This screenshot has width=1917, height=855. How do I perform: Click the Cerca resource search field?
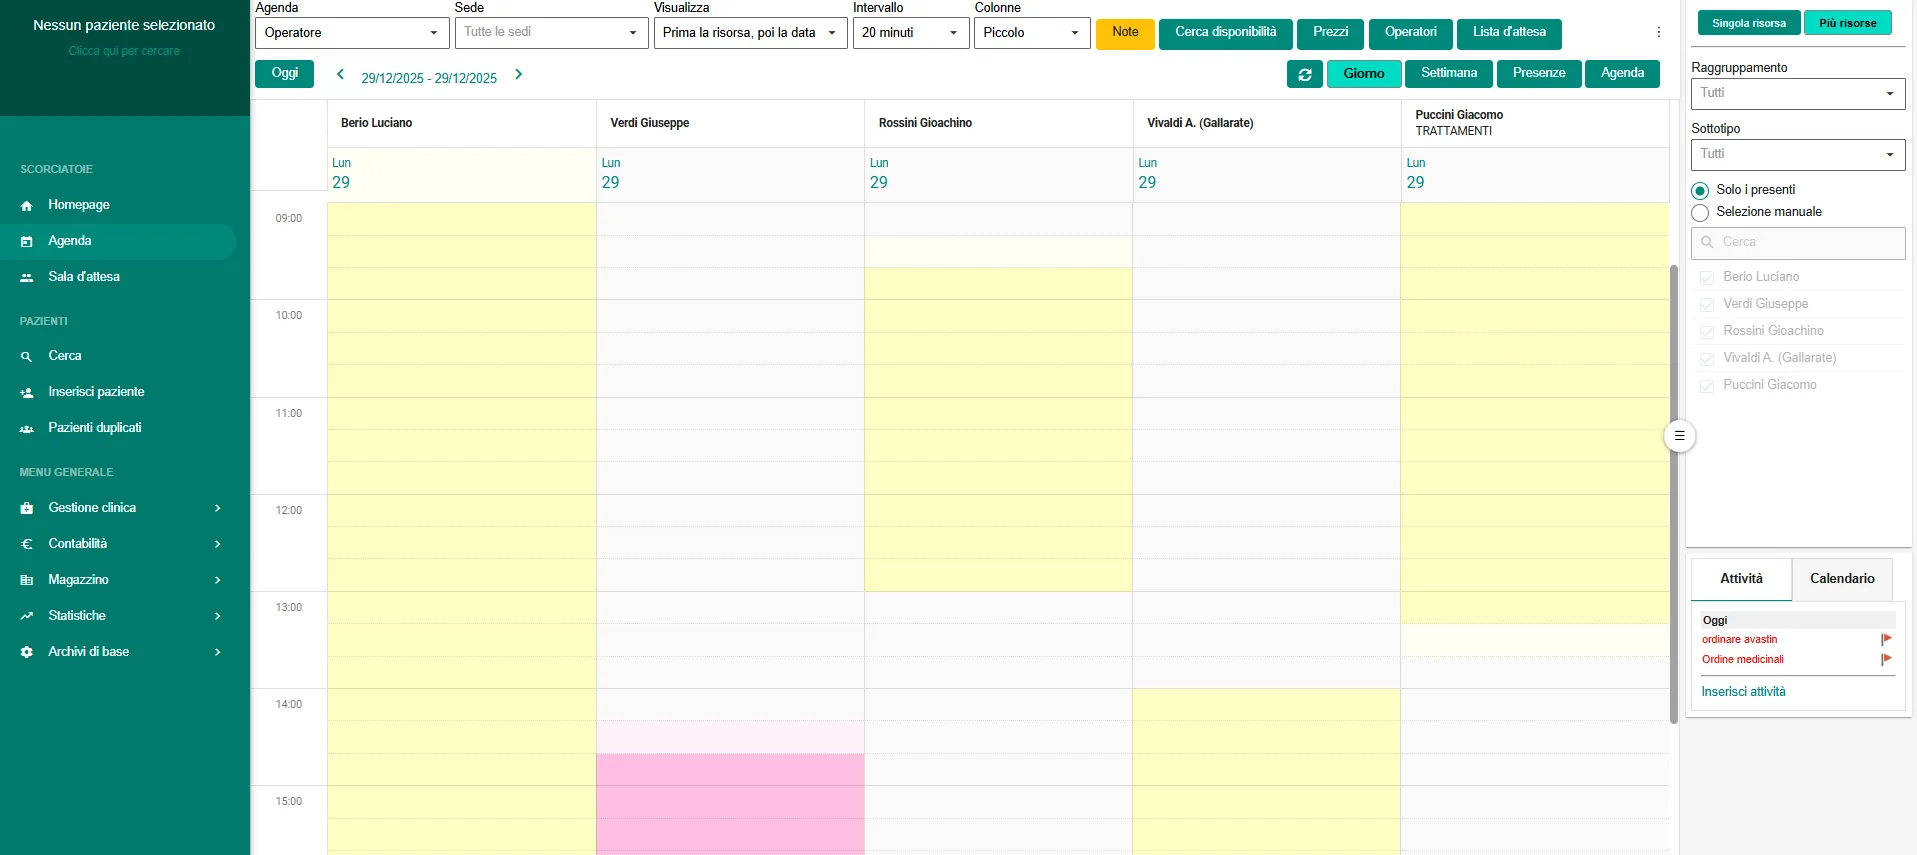click(x=1798, y=243)
